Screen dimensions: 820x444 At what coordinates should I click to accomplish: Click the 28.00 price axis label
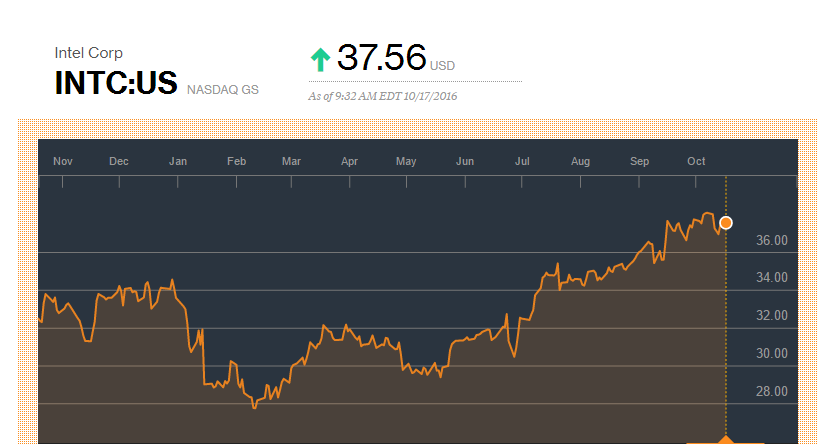tap(772, 391)
